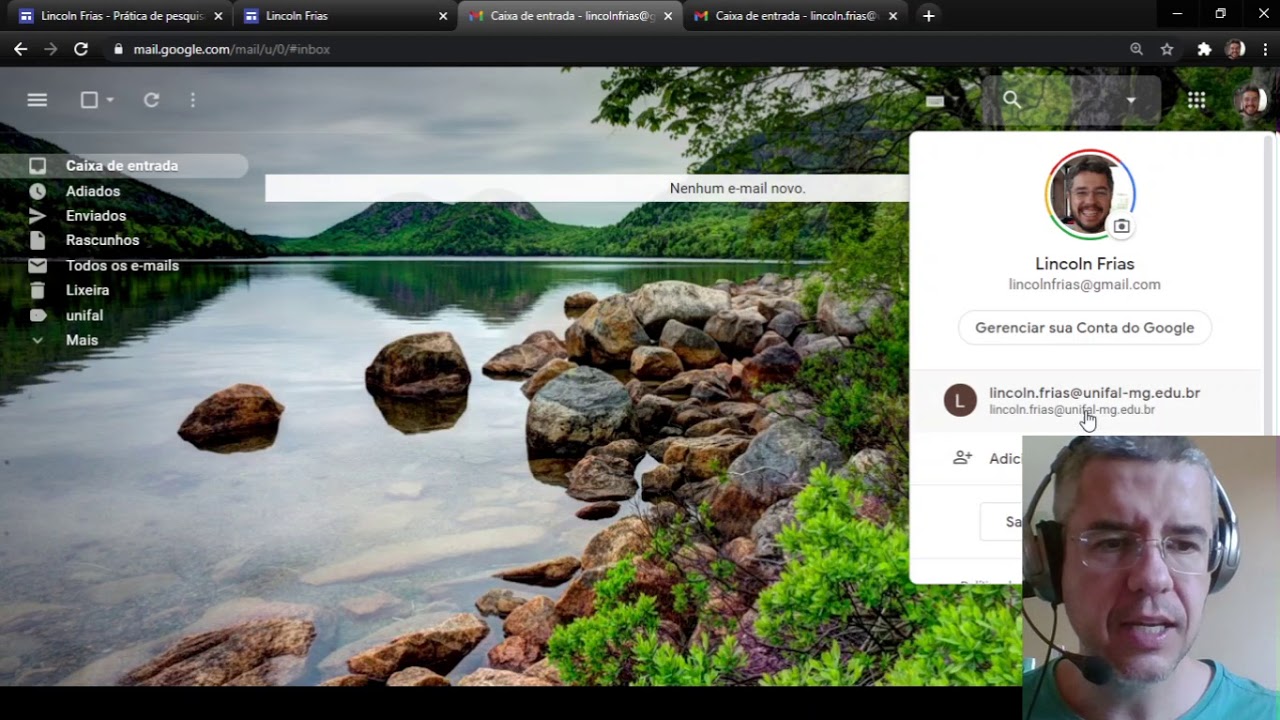The width and height of the screenshot is (1280, 720).
Task: Click the search magnifier icon in Gmail
Action: coord(1012,100)
